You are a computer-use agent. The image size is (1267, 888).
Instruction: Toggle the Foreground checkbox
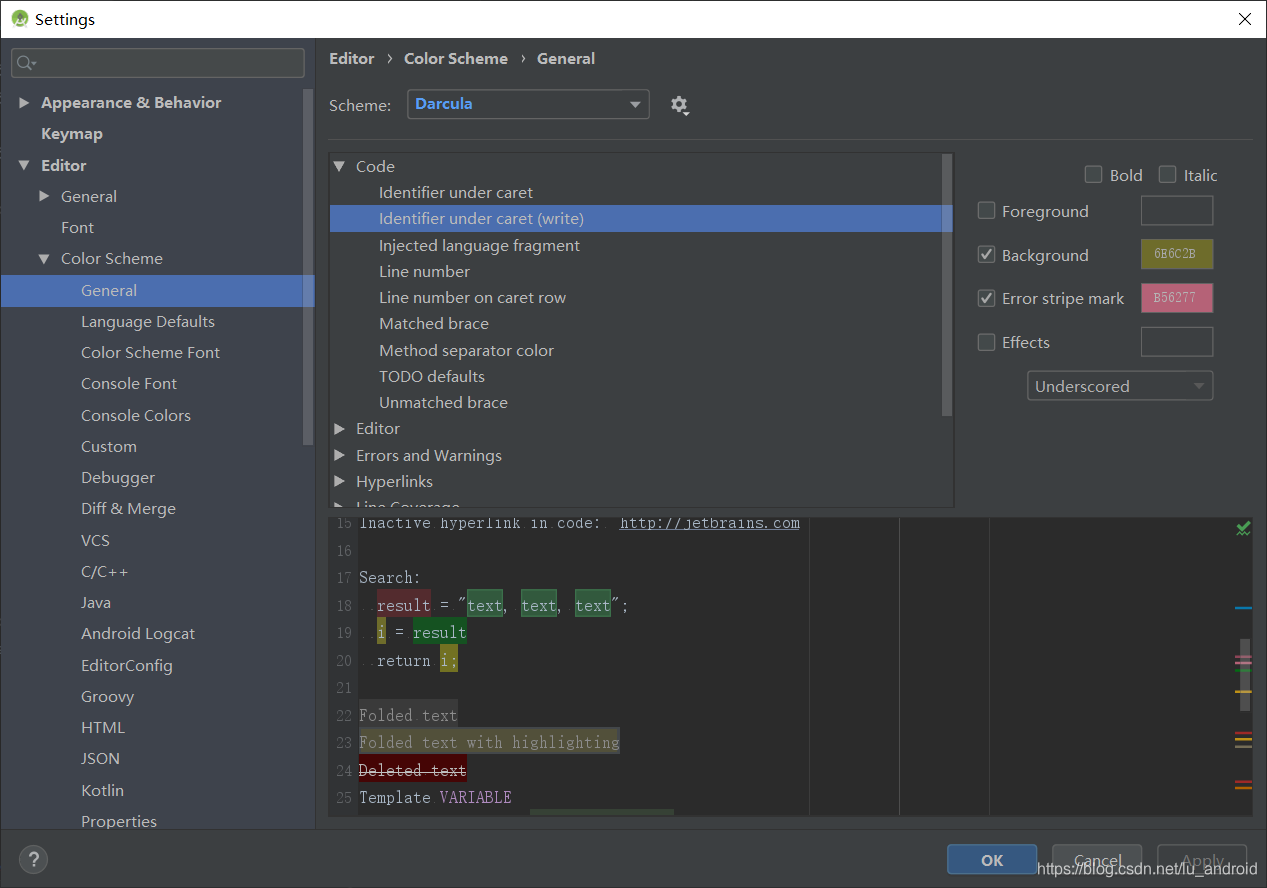tap(986, 211)
